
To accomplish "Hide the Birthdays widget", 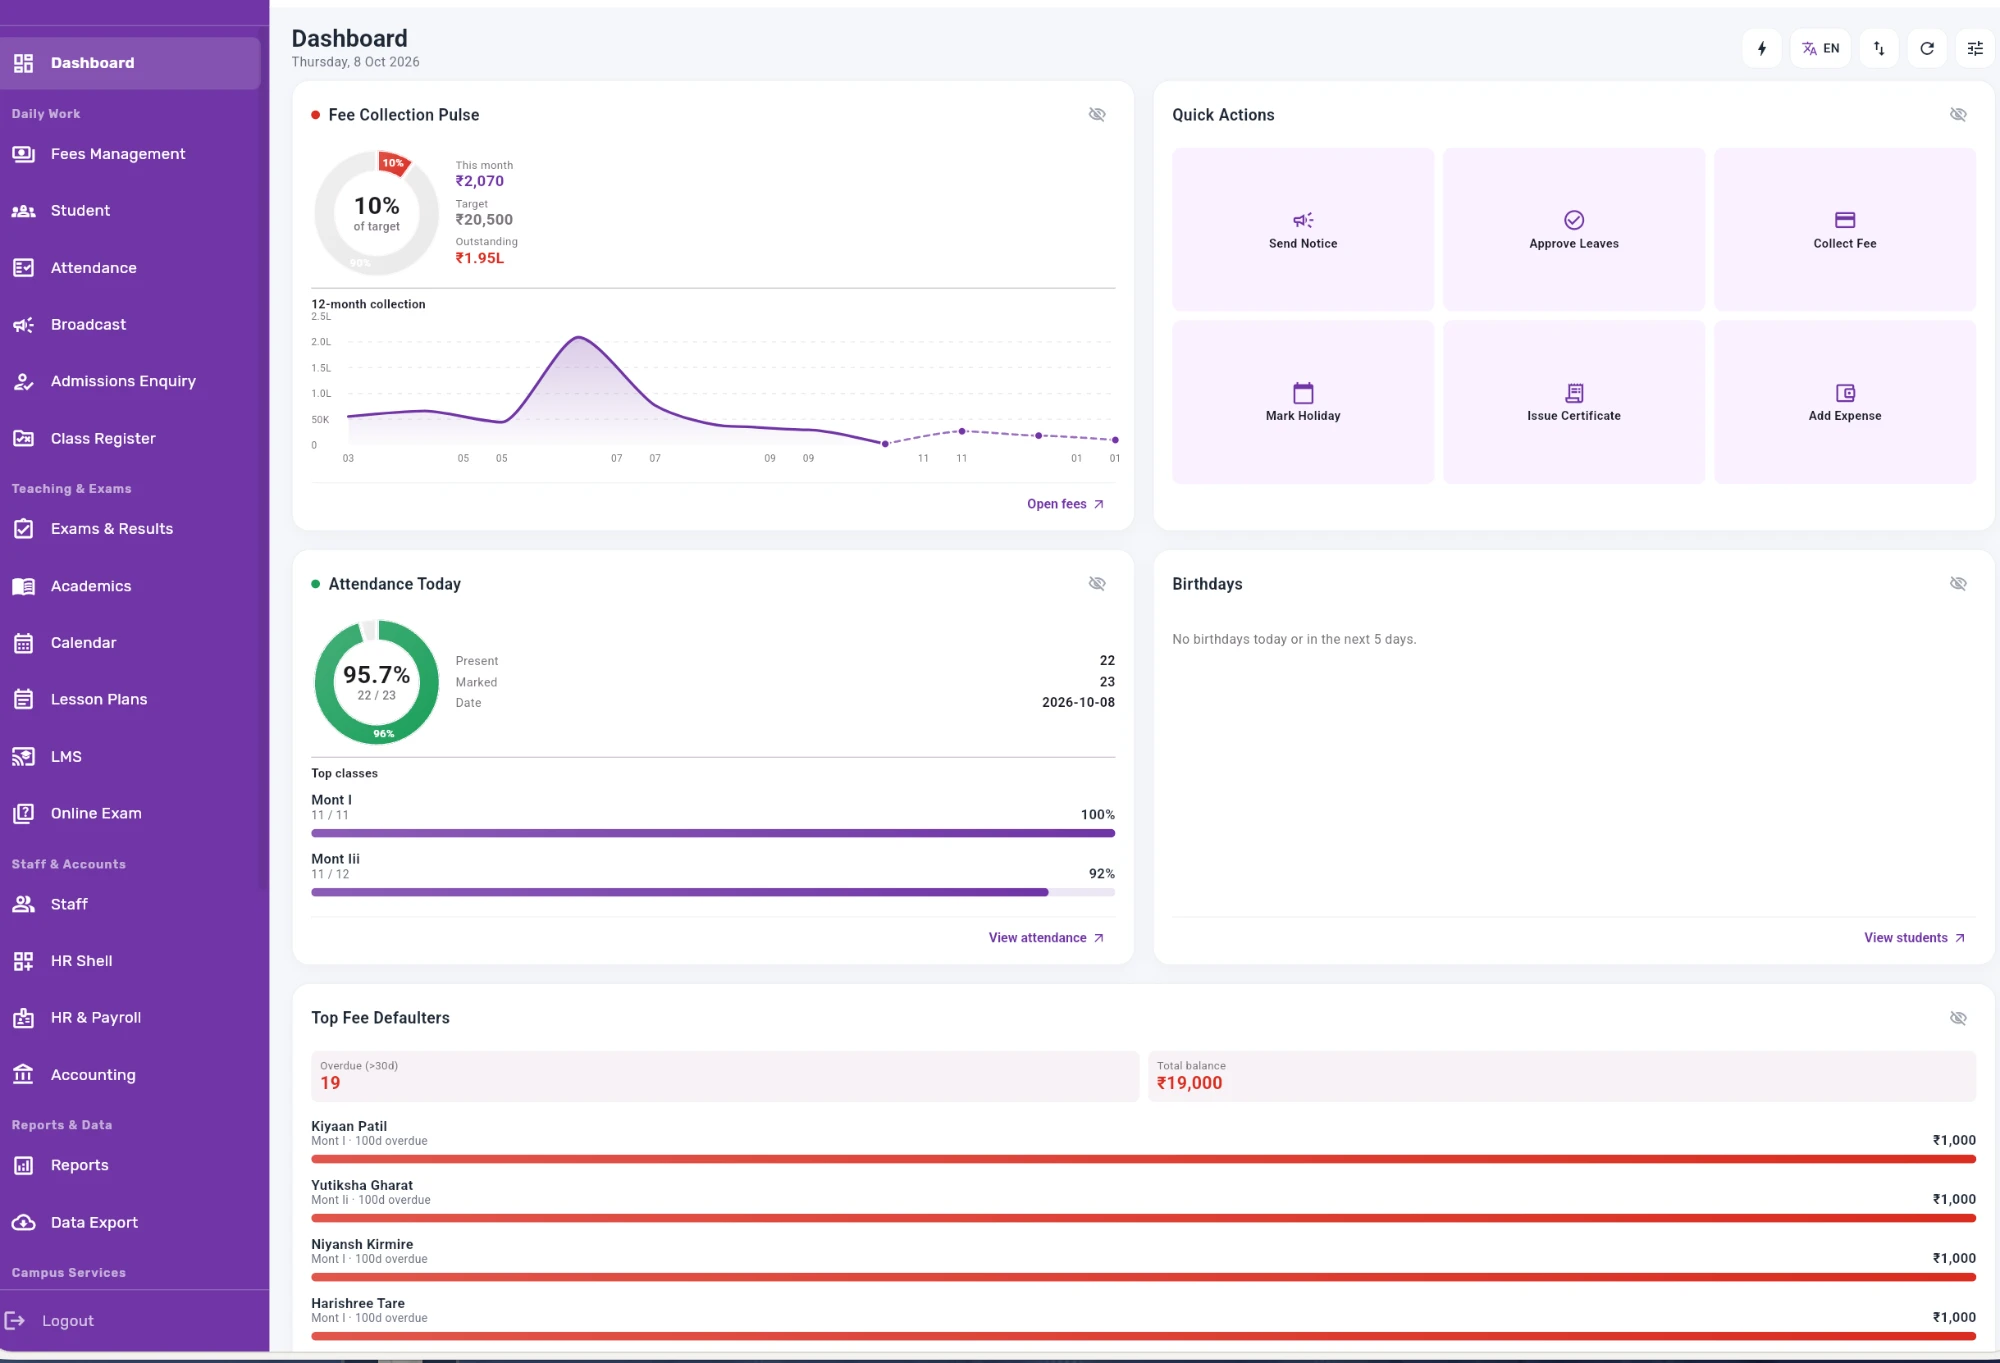I will tap(1958, 583).
